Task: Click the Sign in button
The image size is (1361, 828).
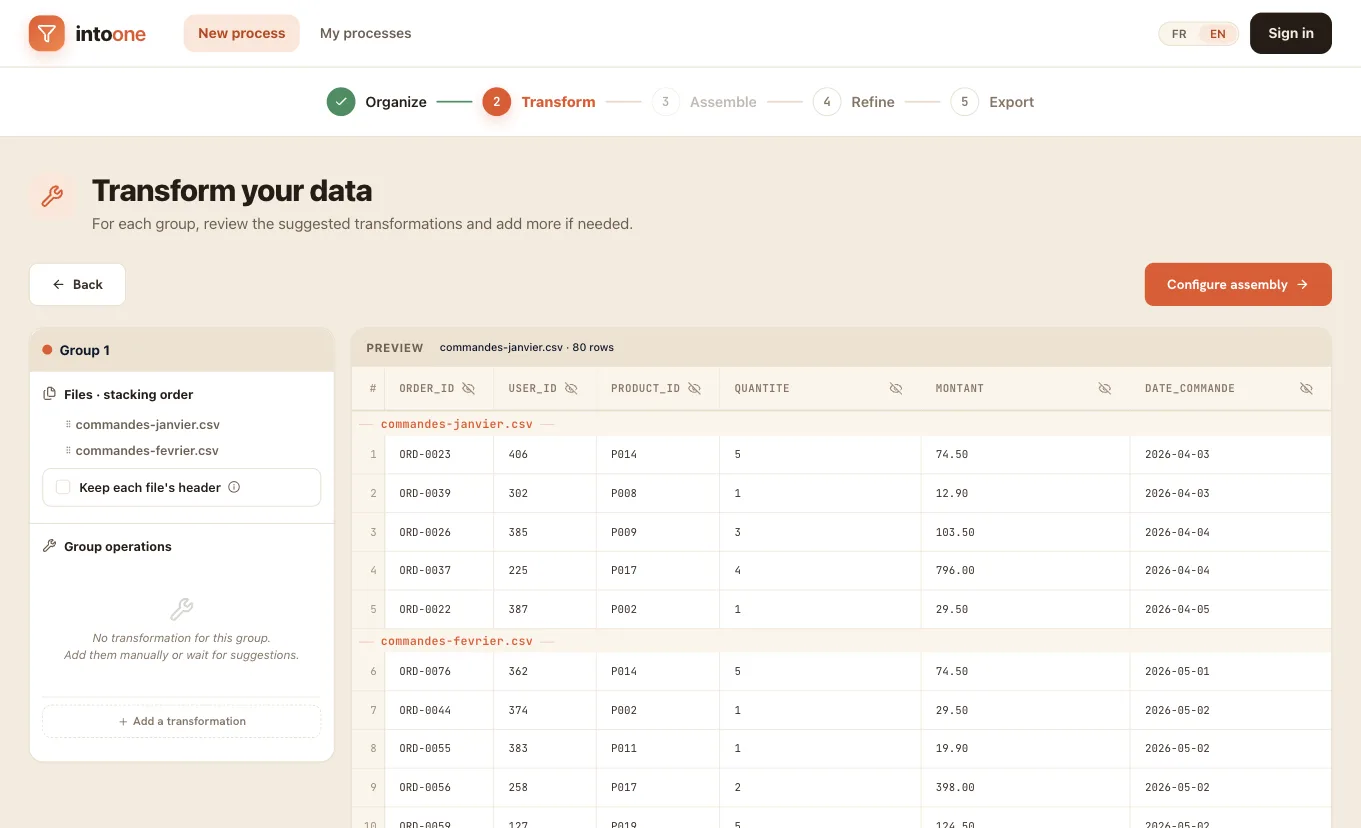Action: click(x=1290, y=33)
